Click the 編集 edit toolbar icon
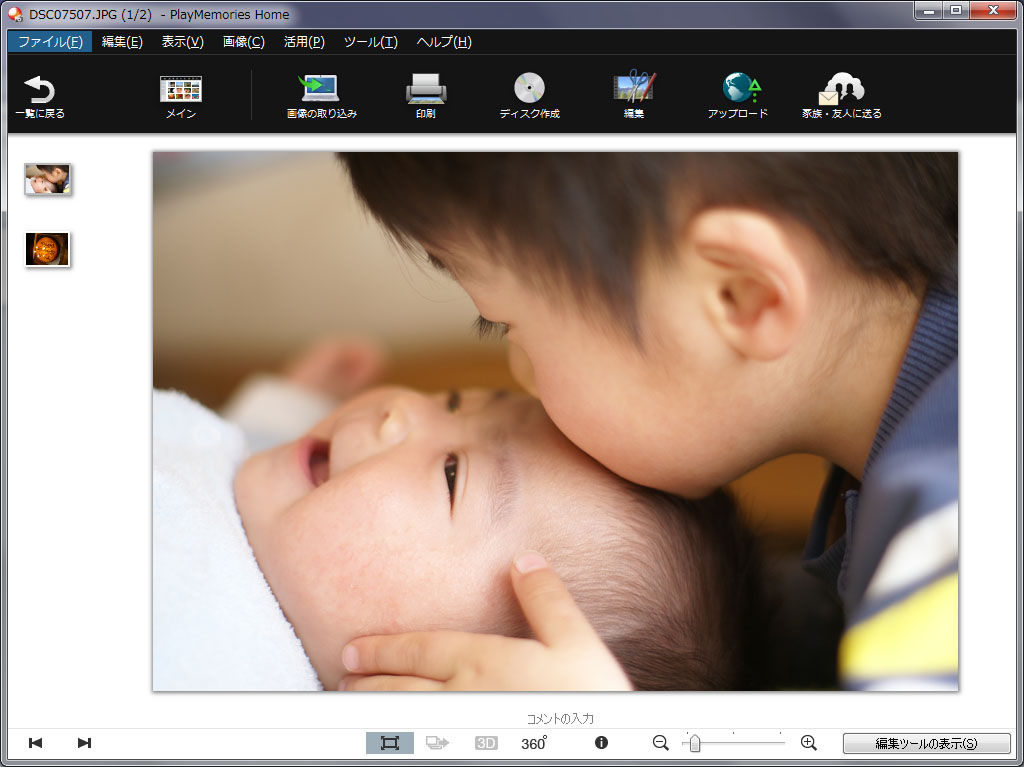 (634, 90)
